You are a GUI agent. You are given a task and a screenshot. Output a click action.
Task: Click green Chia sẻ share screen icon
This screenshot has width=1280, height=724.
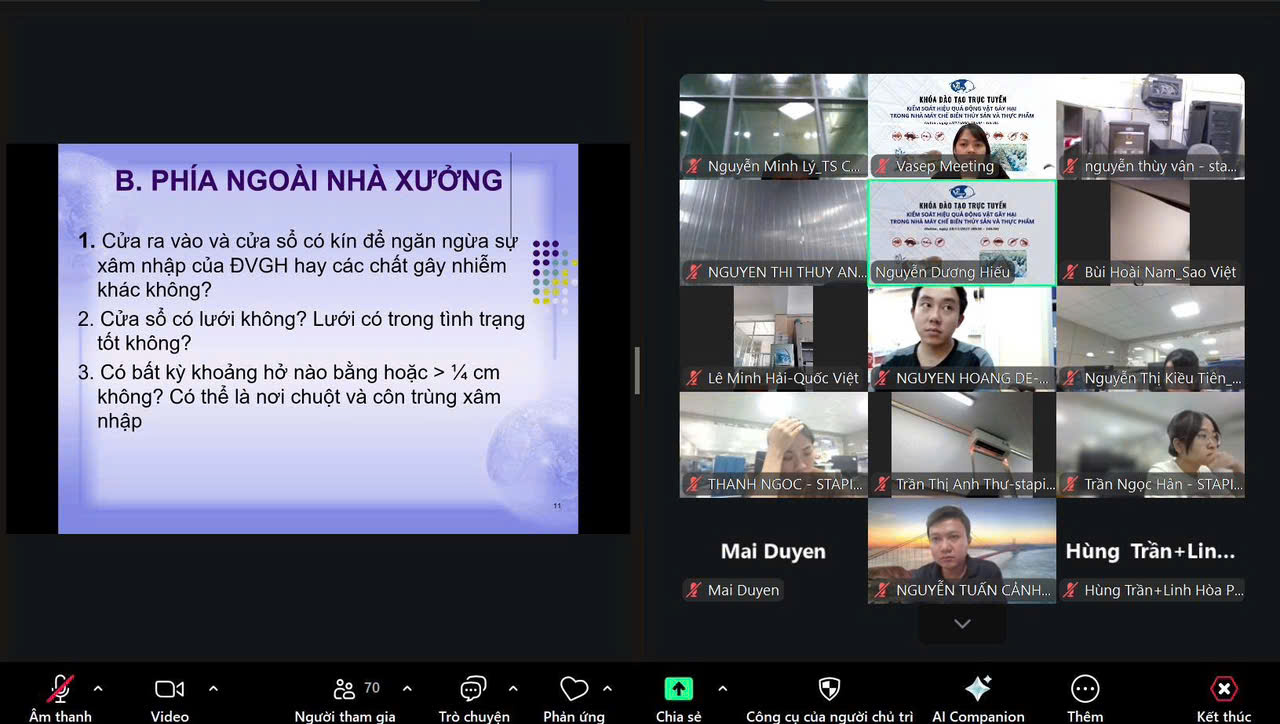click(x=679, y=689)
